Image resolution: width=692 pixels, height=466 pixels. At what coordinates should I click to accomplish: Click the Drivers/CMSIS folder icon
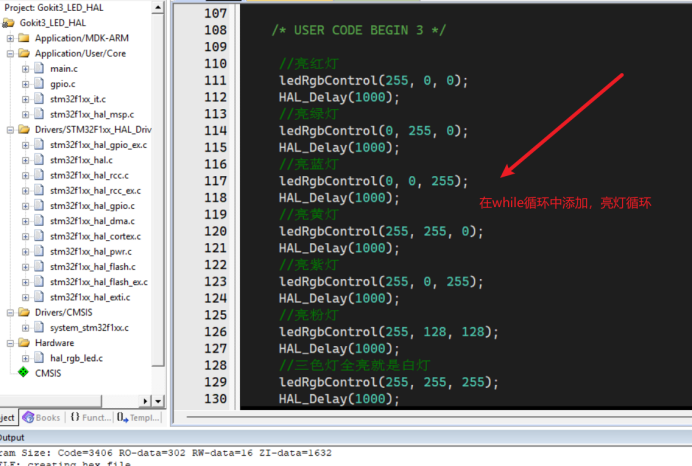[x=24, y=312]
